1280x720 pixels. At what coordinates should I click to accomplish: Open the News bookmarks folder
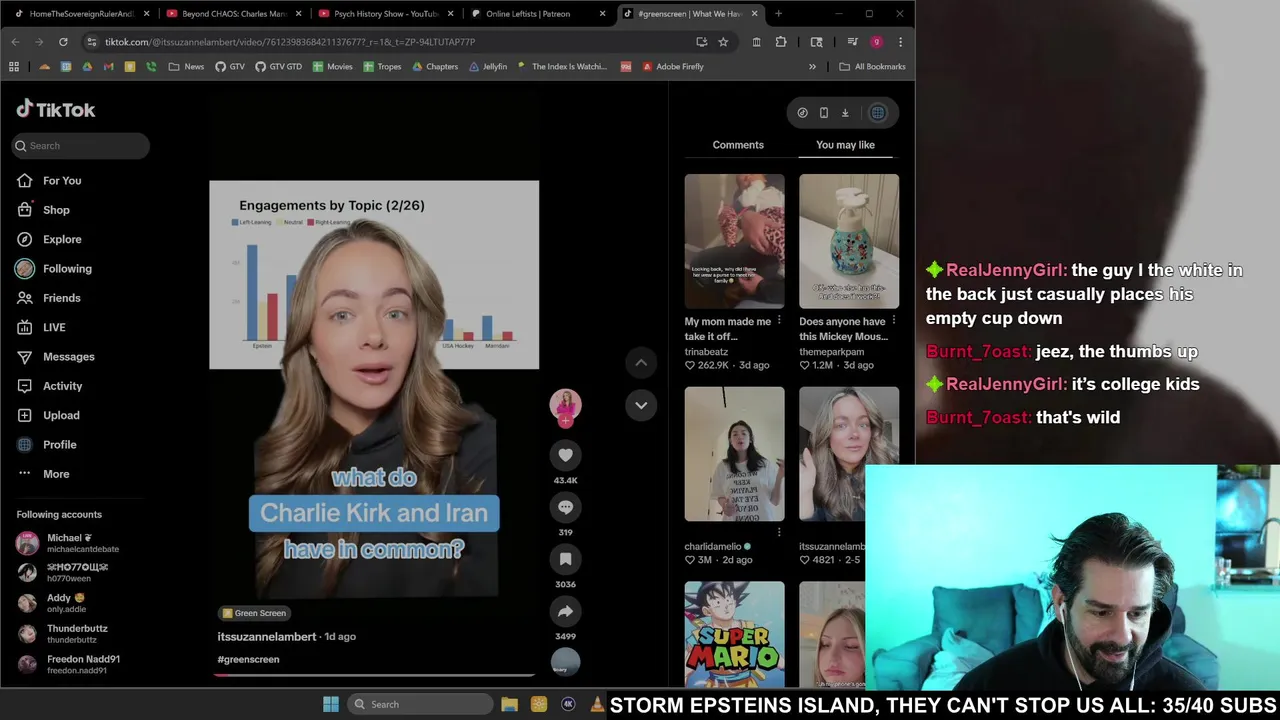click(x=186, y=67)
